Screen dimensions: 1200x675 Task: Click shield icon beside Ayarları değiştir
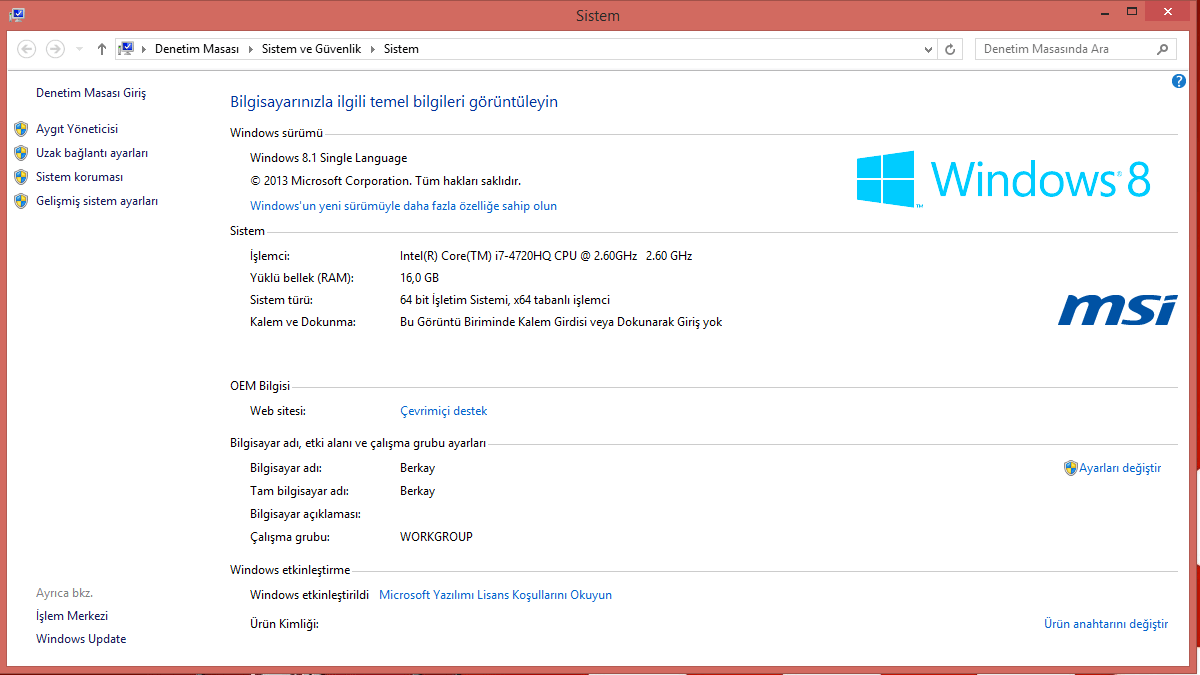click(x=1070, y=468)
